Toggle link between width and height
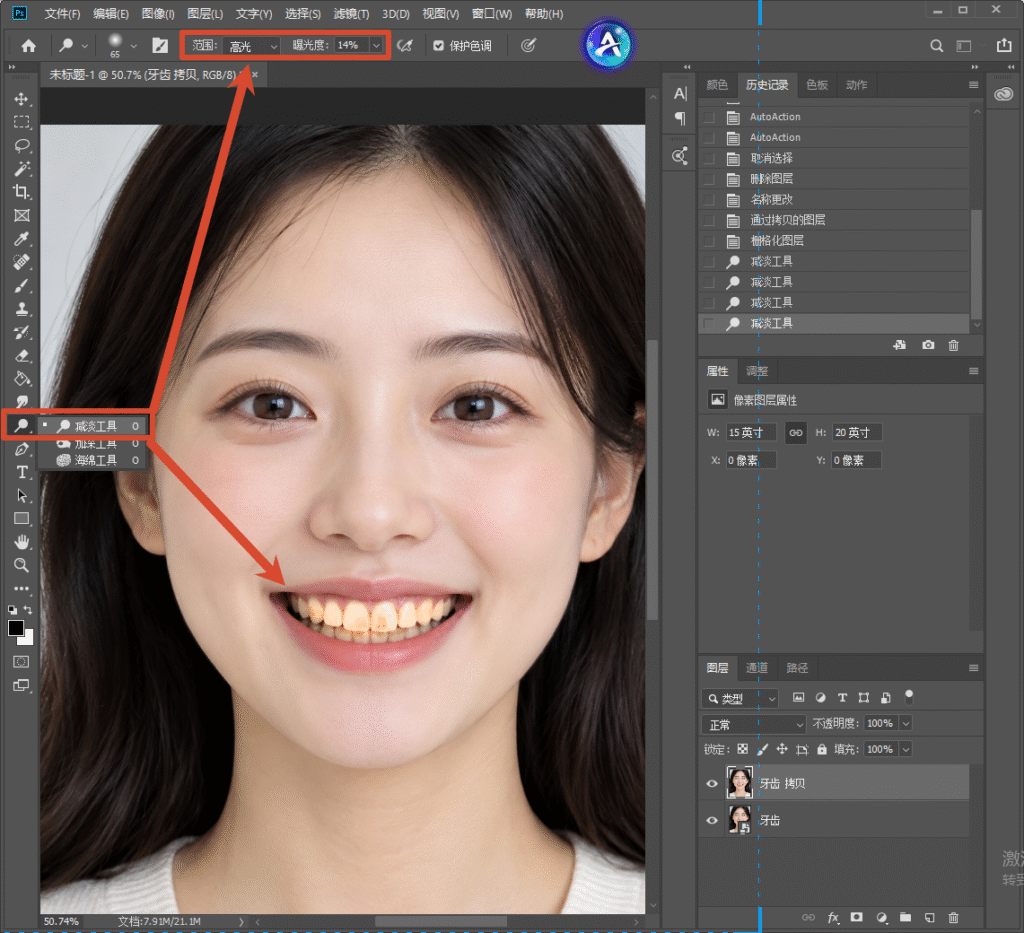The height and width of the screenshot is (933, 1024). [x=795, y=432]
